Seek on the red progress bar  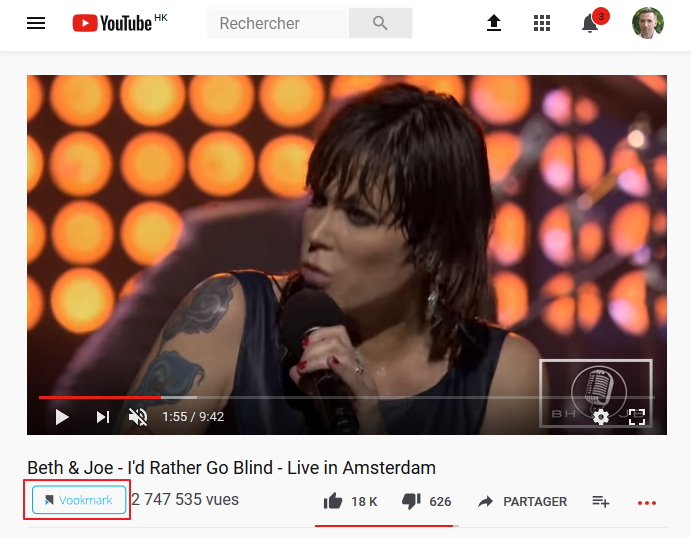pos(347,397)
